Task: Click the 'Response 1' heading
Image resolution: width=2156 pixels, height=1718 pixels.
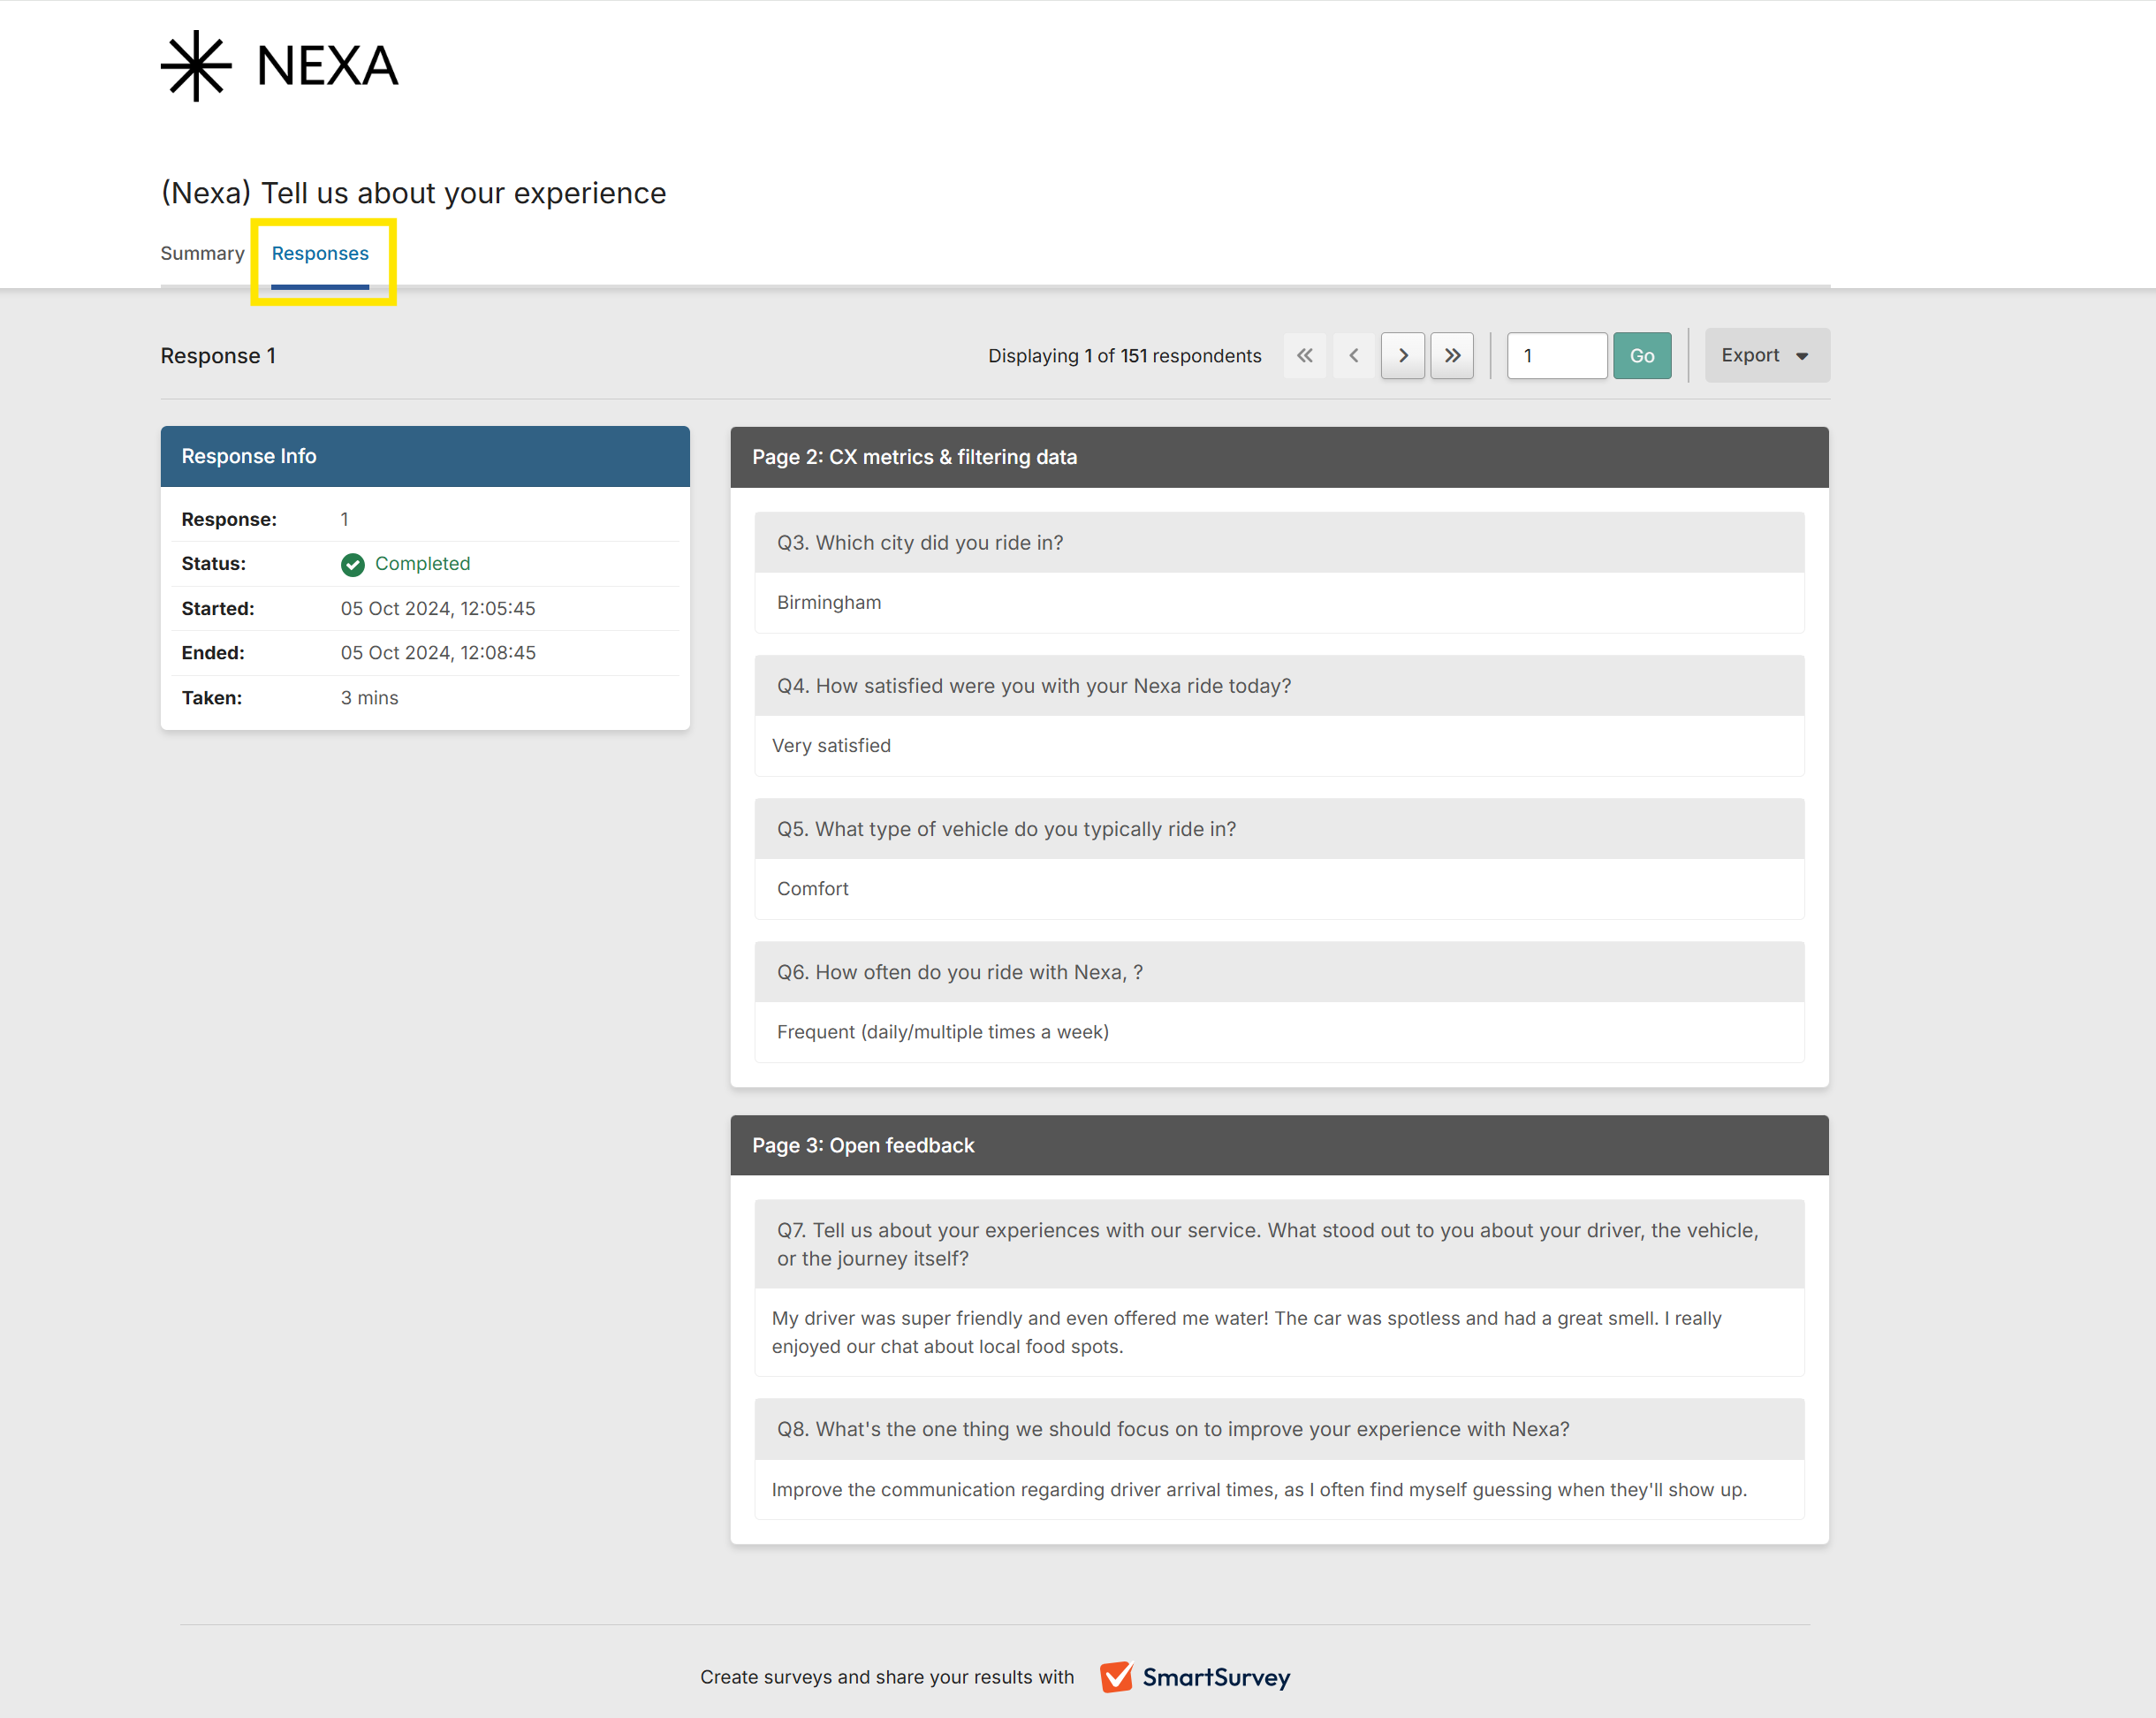Action: (218, 356)
